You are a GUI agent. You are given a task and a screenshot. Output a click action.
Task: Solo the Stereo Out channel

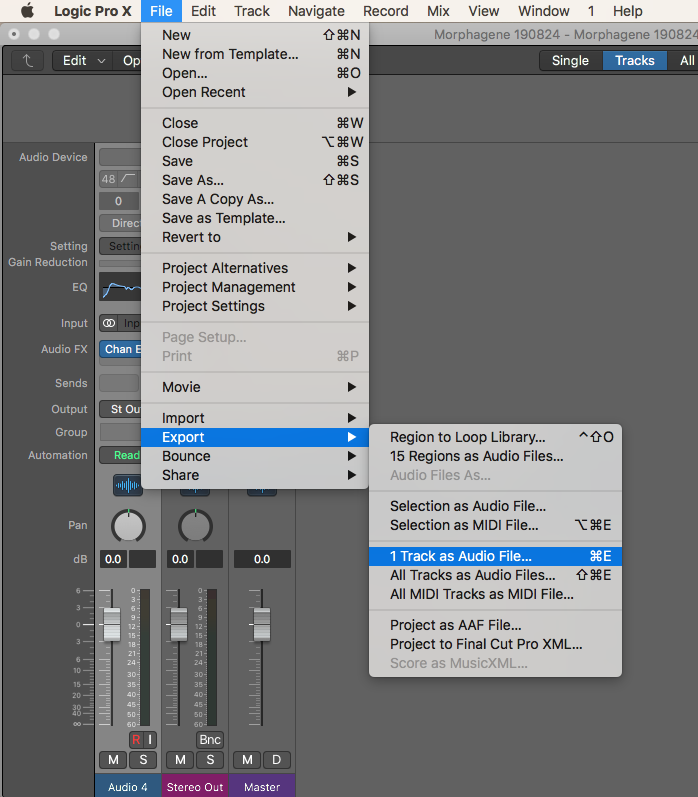pos(210,760)
